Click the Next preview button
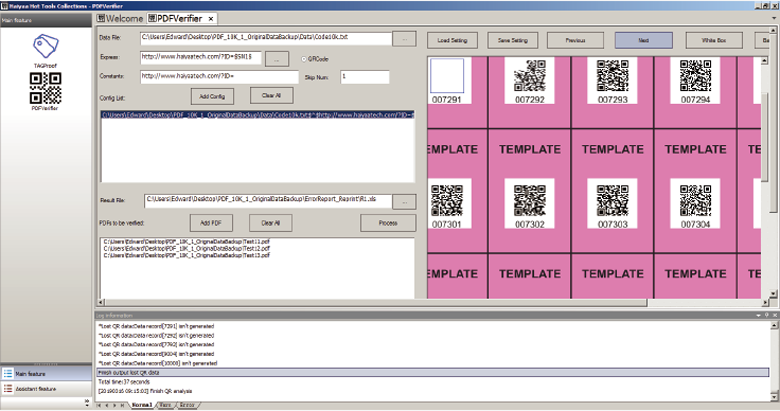Screen dimensions: 780x411 click(644, 40)
